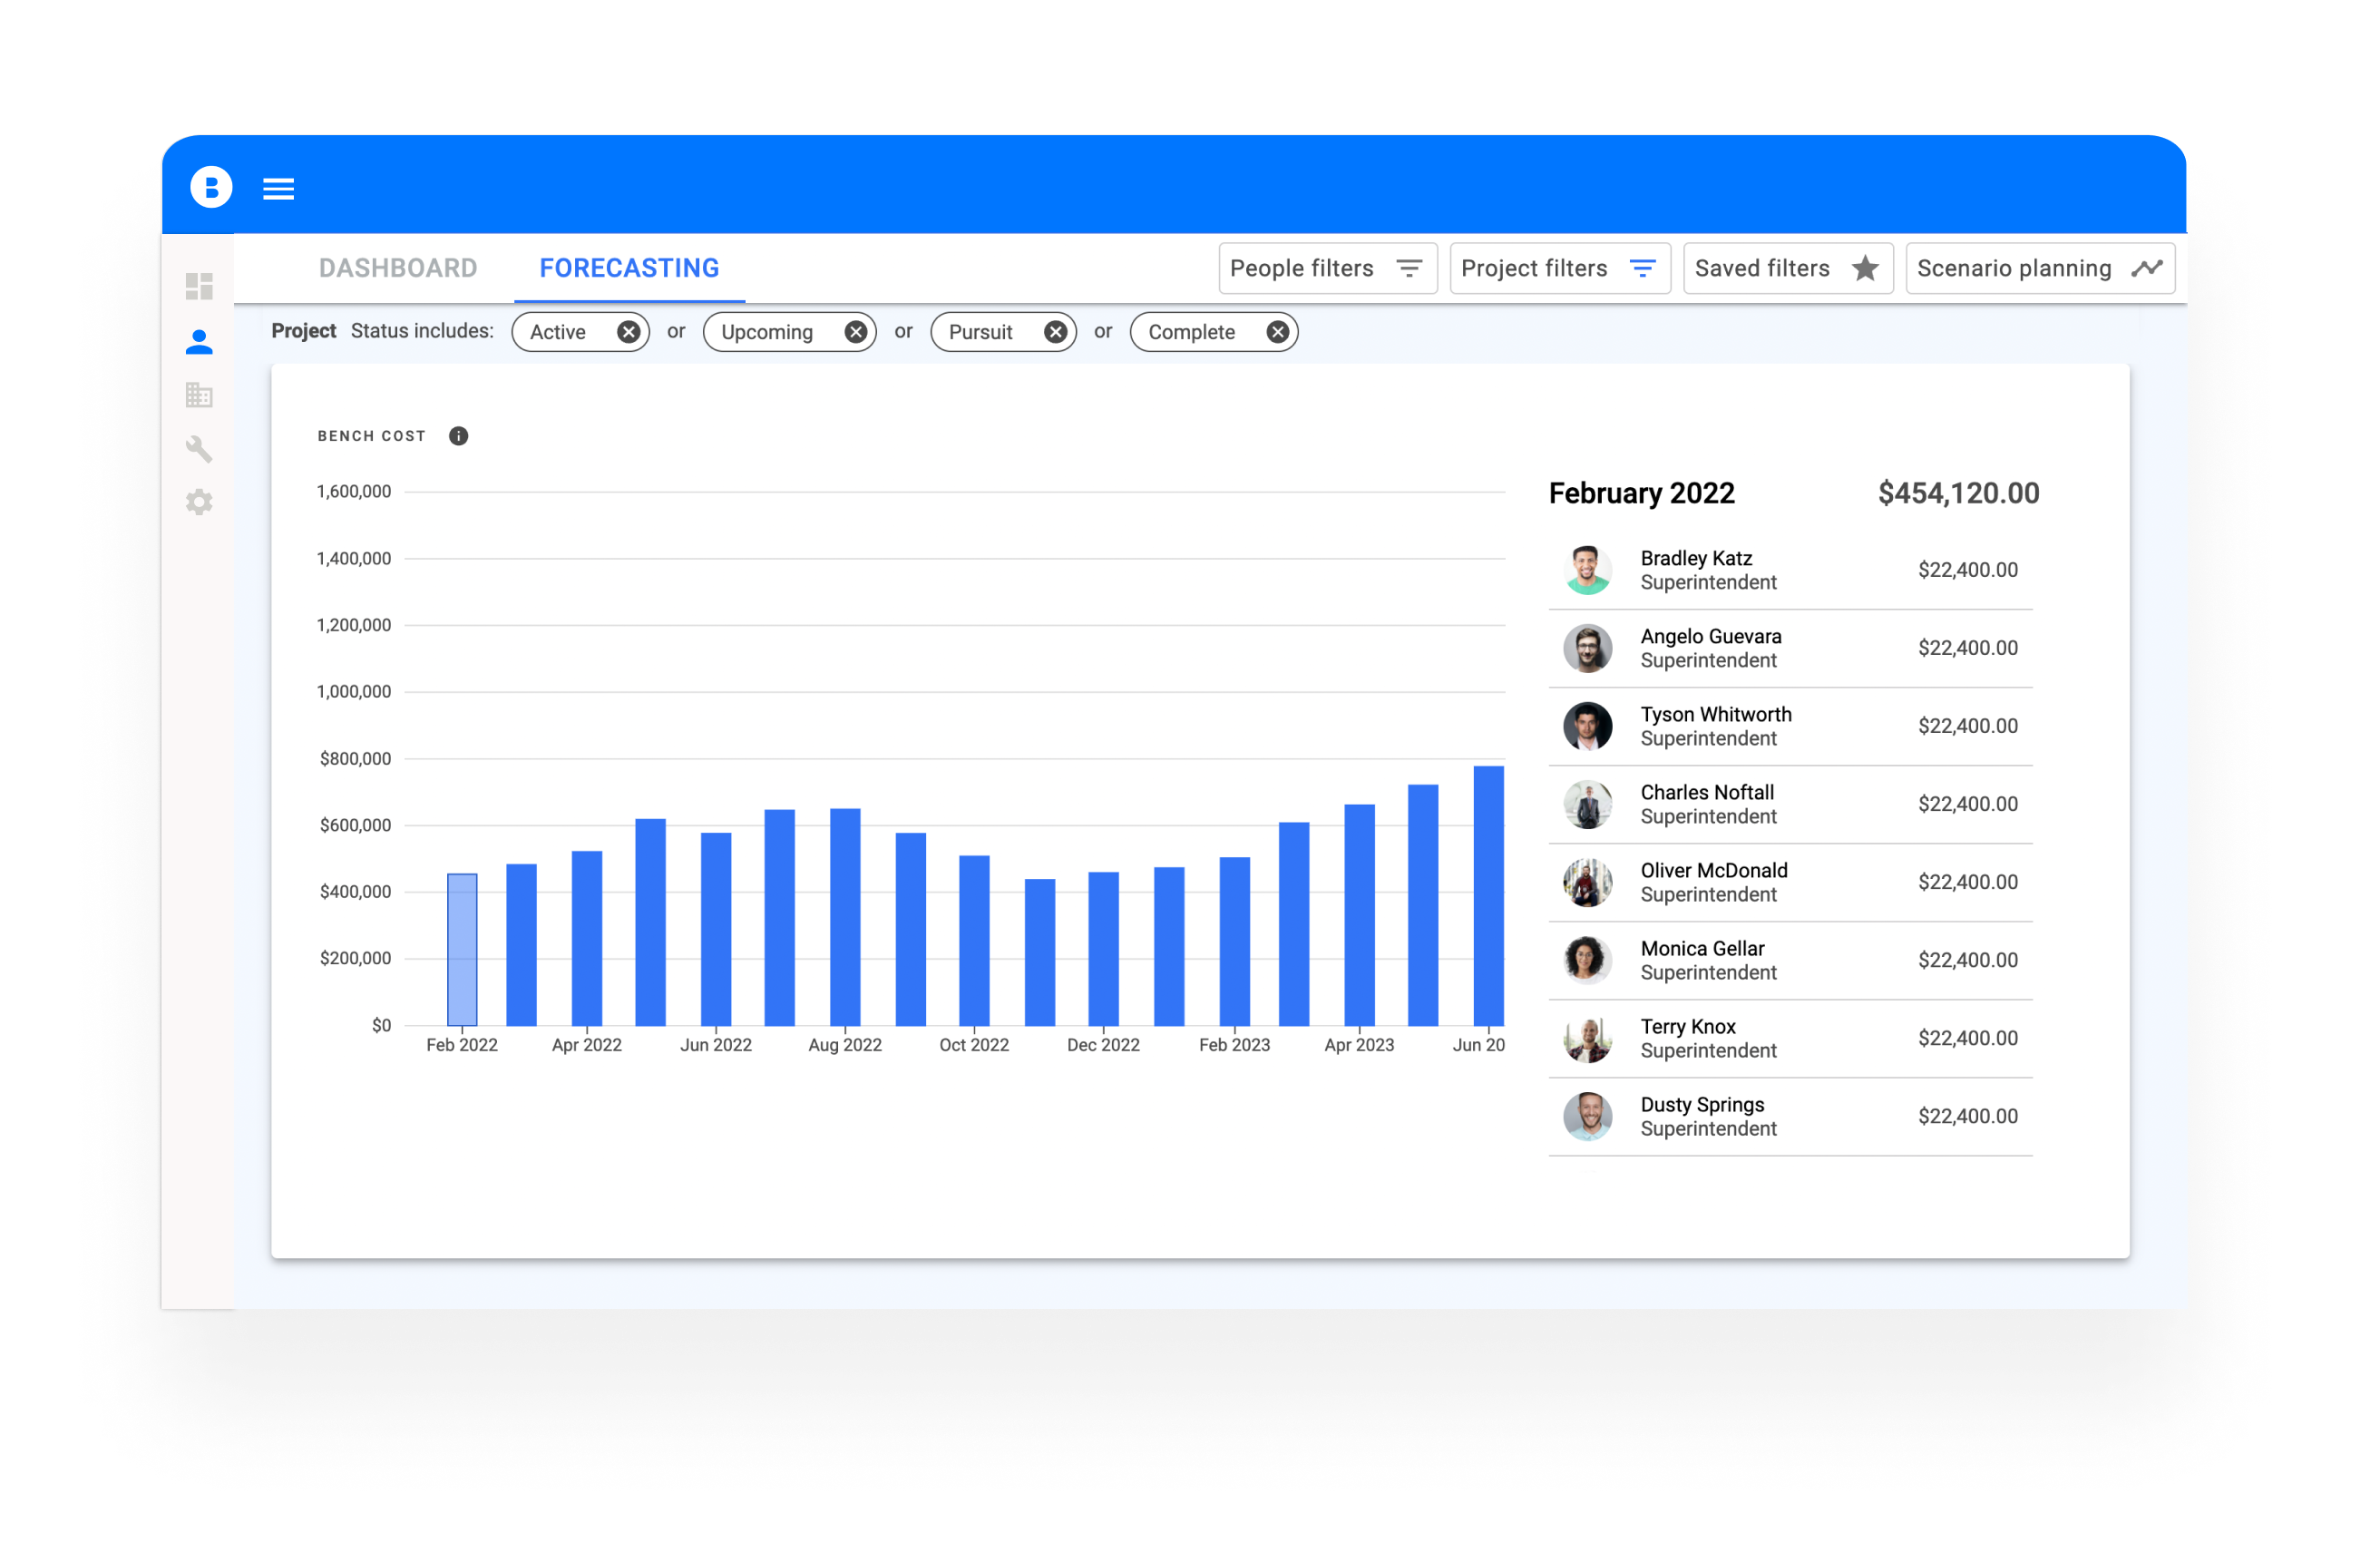Open the People filters dropdown
This screenshot has height=1562, width=2380.
click(1327, 268)
